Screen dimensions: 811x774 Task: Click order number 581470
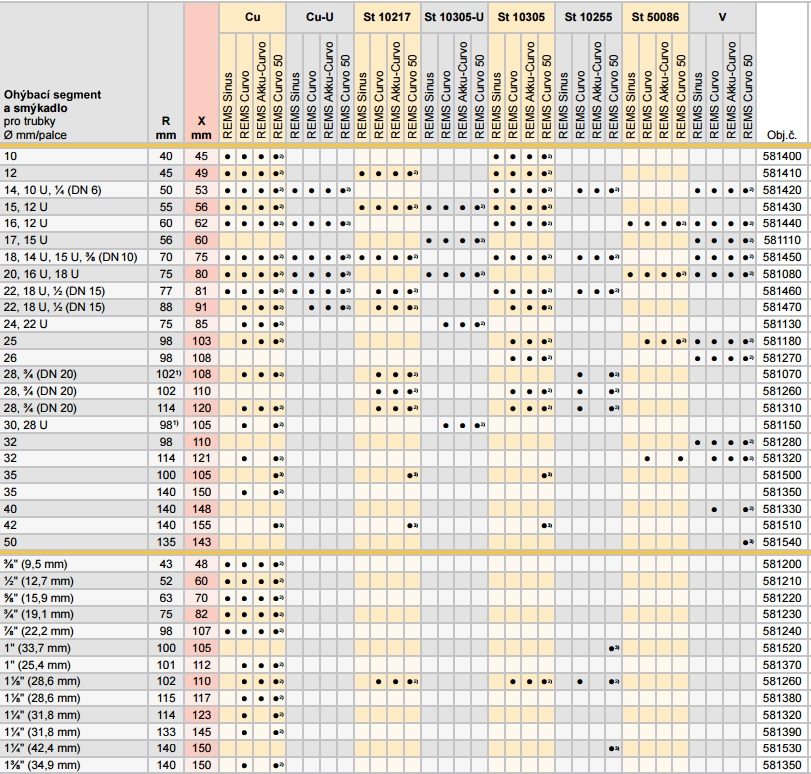[782, 307]
